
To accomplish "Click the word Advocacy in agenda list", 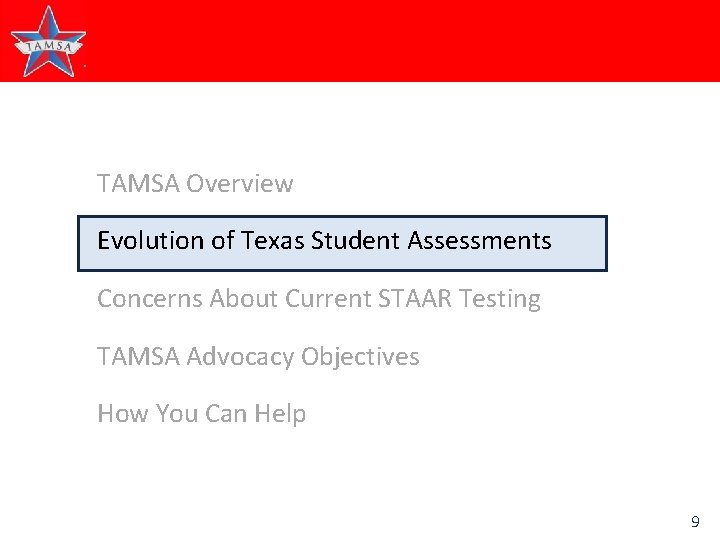I will pos(240,357).
